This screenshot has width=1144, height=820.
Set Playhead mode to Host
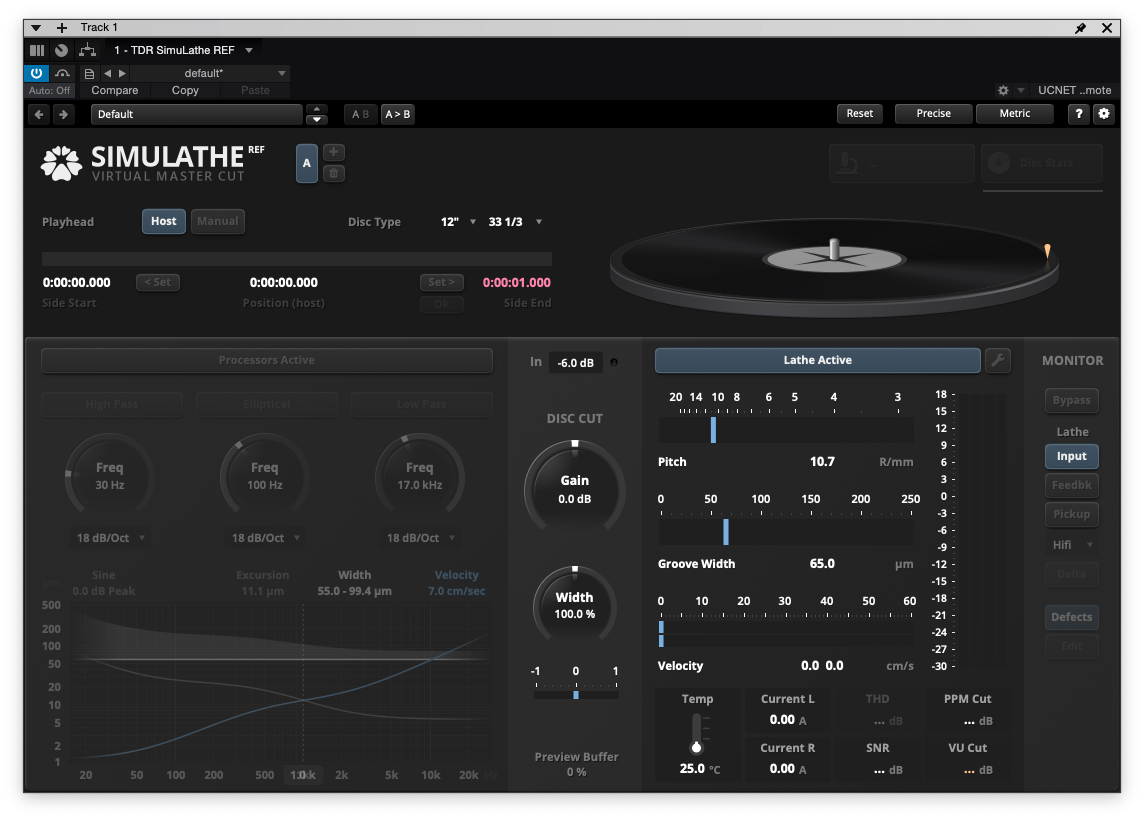click(163, 221)
